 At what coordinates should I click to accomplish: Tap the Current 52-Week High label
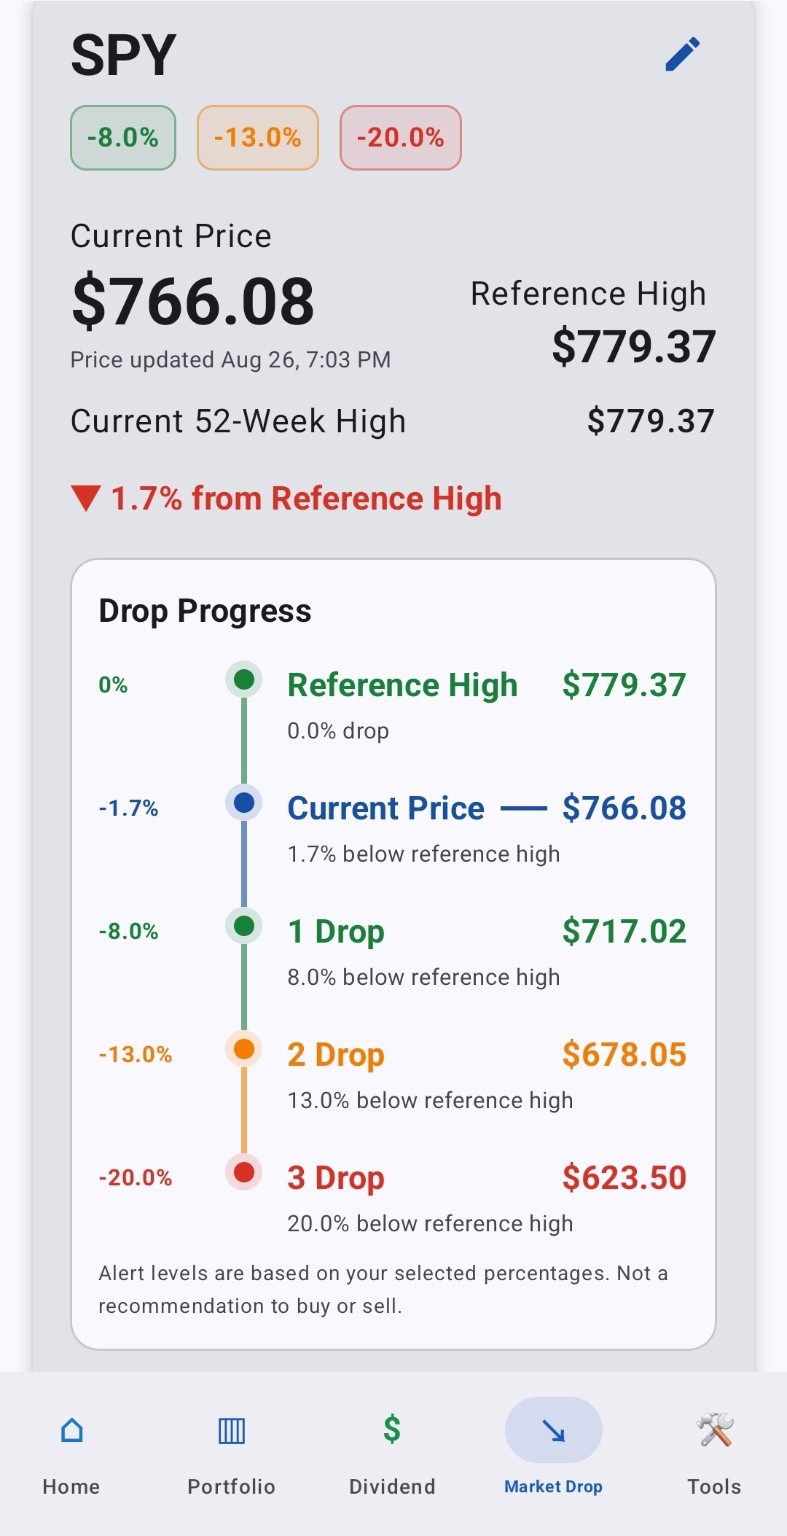click(238, 421)
